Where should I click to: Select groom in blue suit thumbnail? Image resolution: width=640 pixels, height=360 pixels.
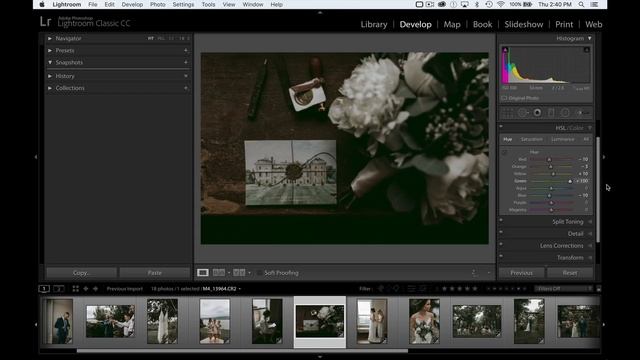coord(59,321)
